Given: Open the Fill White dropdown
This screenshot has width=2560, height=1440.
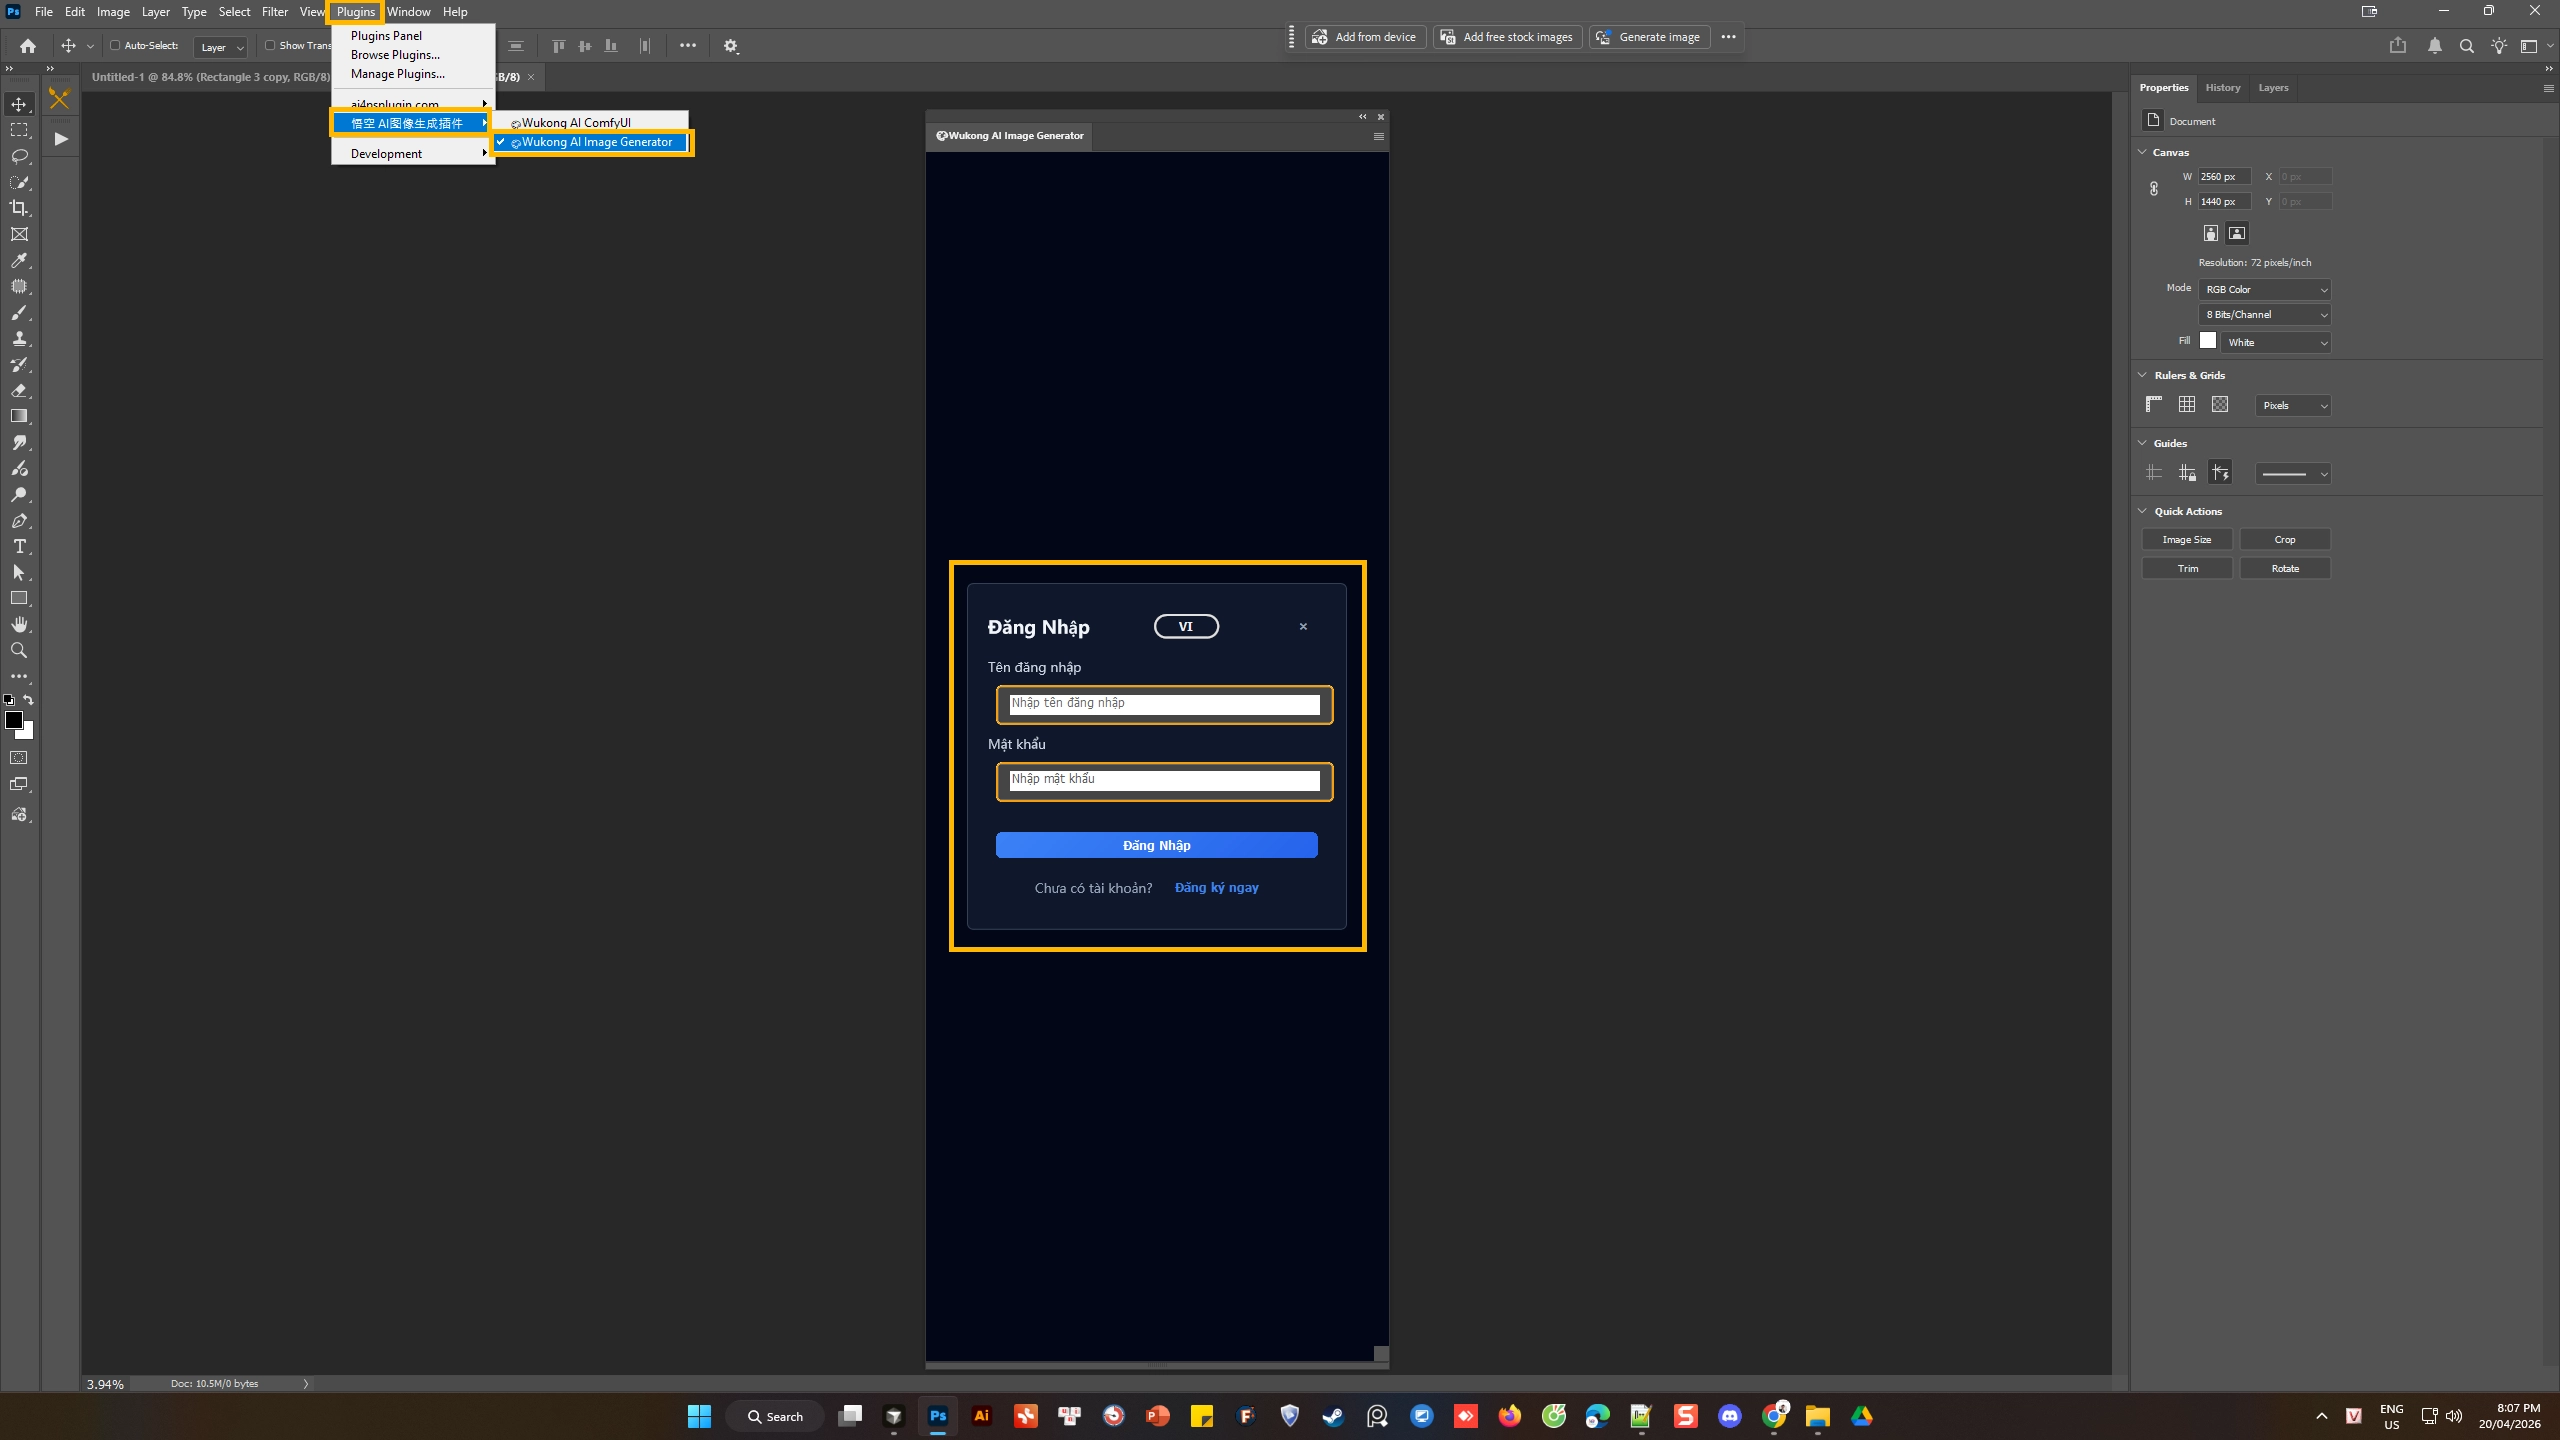Looking at the screenshot, I should coord(2276,342).
